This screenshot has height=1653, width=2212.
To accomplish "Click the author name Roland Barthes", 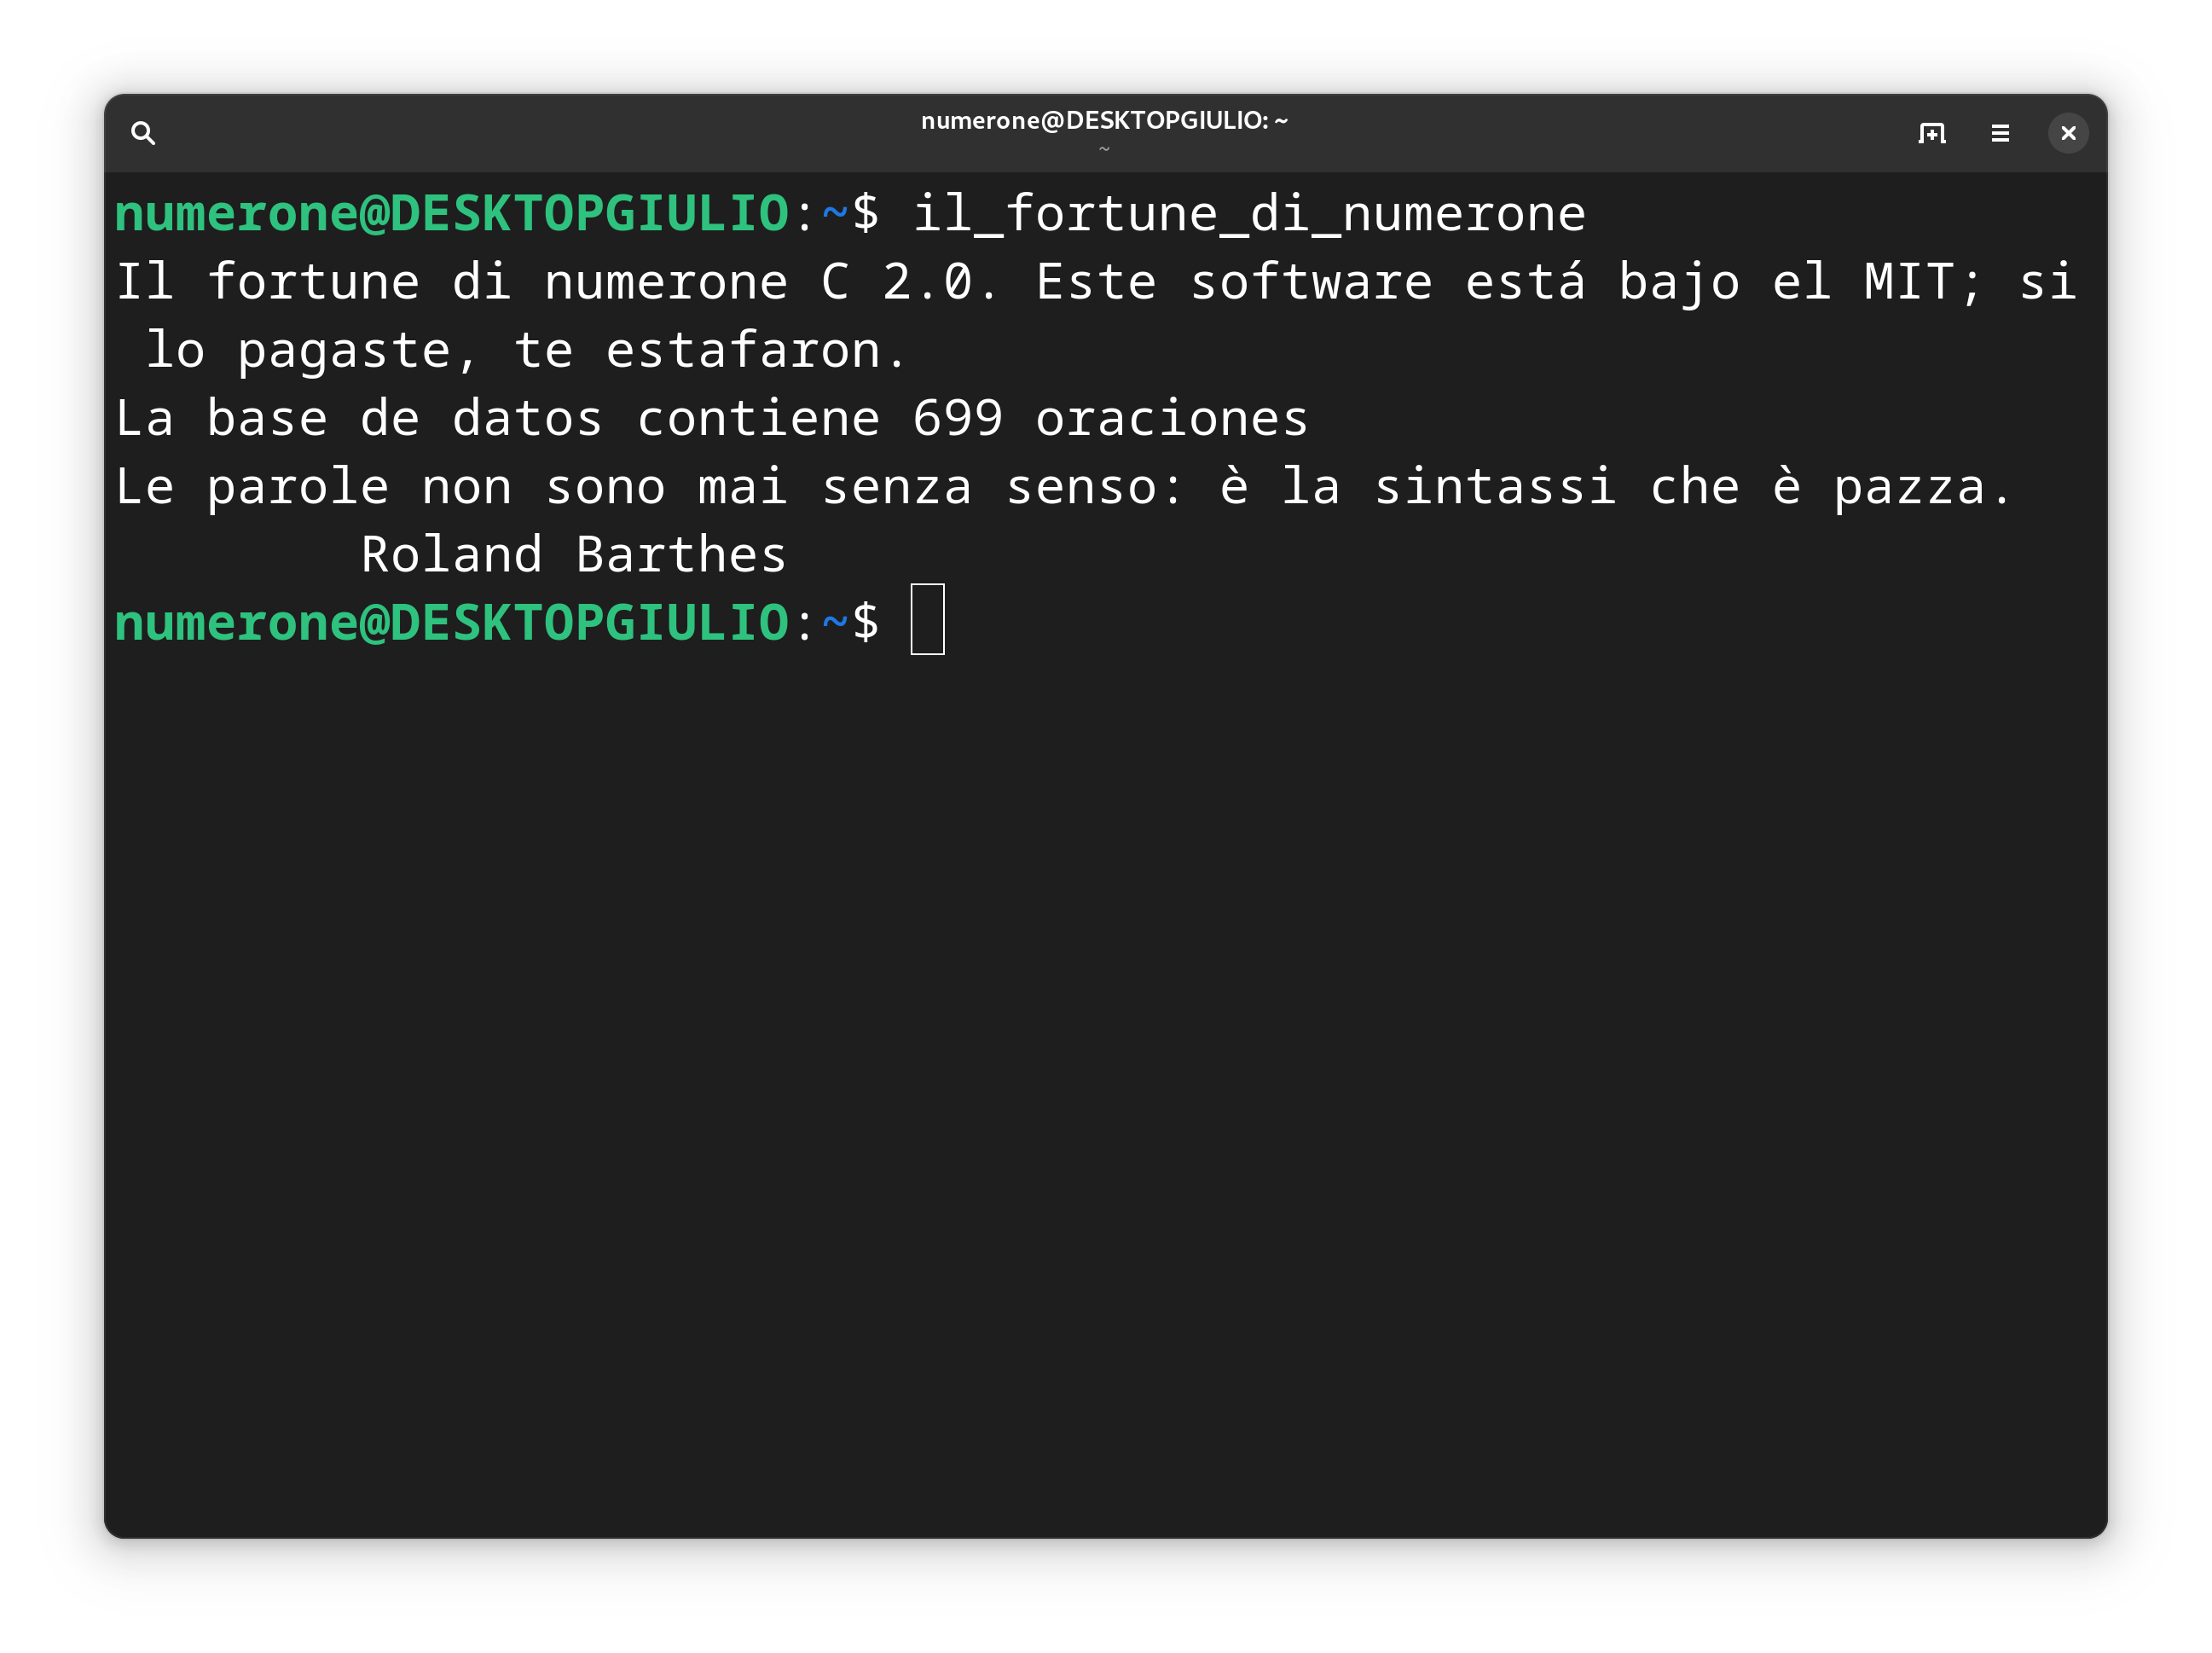I will [x=573, y=554].
